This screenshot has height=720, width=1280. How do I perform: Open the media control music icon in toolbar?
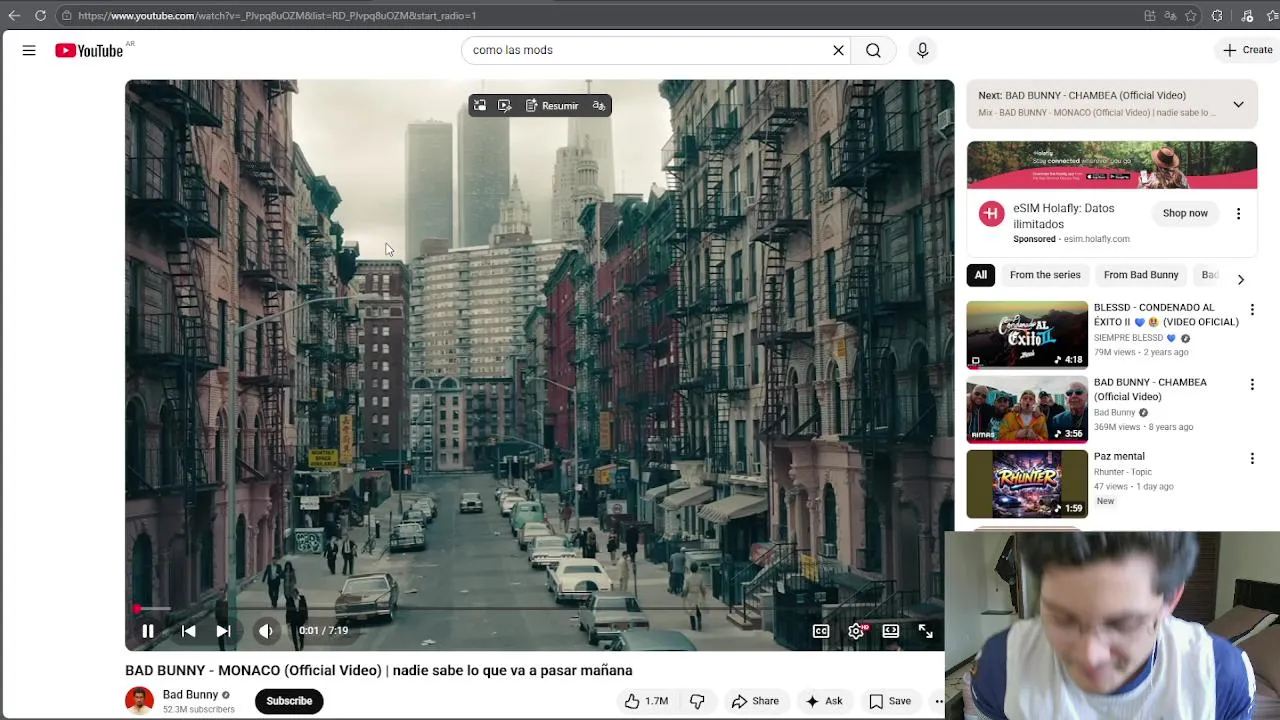1247,16
